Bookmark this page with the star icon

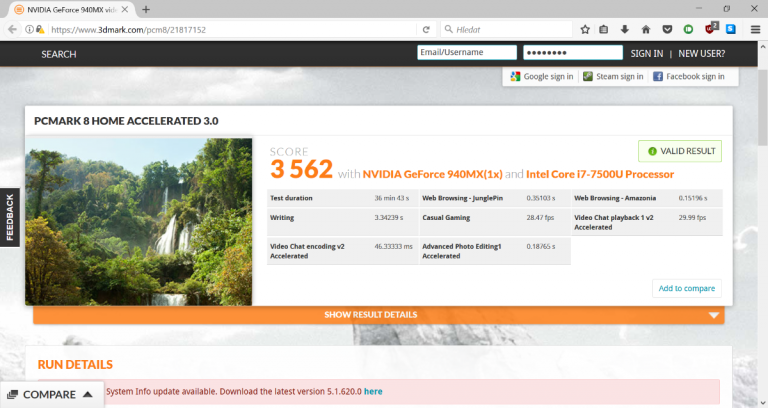coord(585,29)
